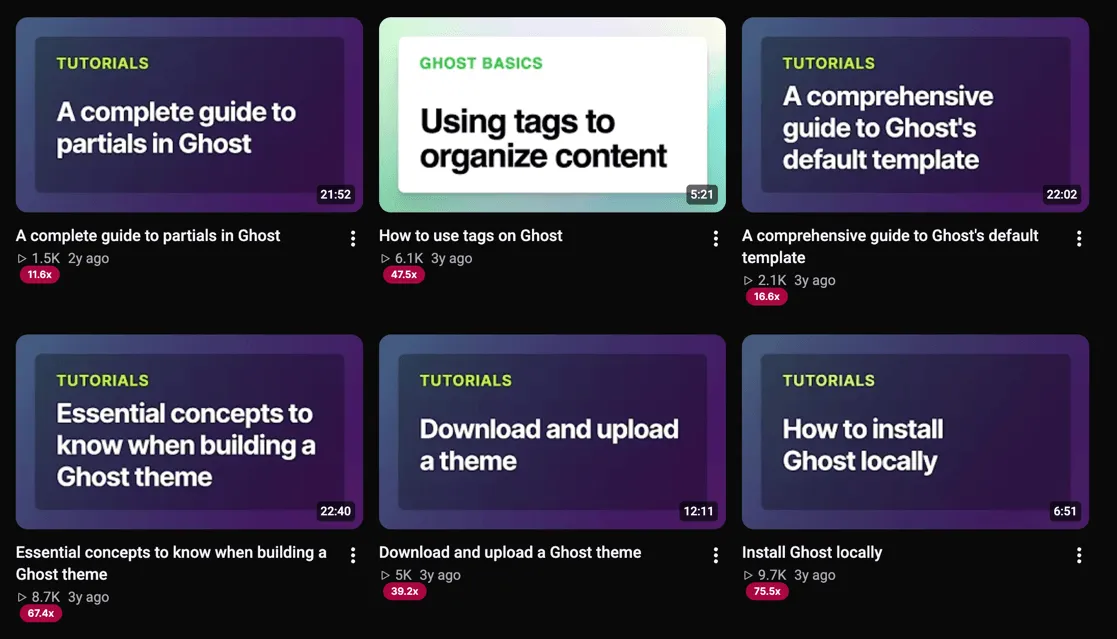Click the '5K 3y ago' view count
1117x639 pixels.
point(420,575)
